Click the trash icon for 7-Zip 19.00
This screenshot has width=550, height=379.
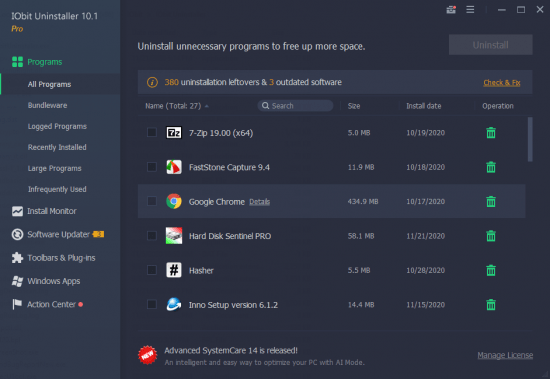(x=491, y=133)
